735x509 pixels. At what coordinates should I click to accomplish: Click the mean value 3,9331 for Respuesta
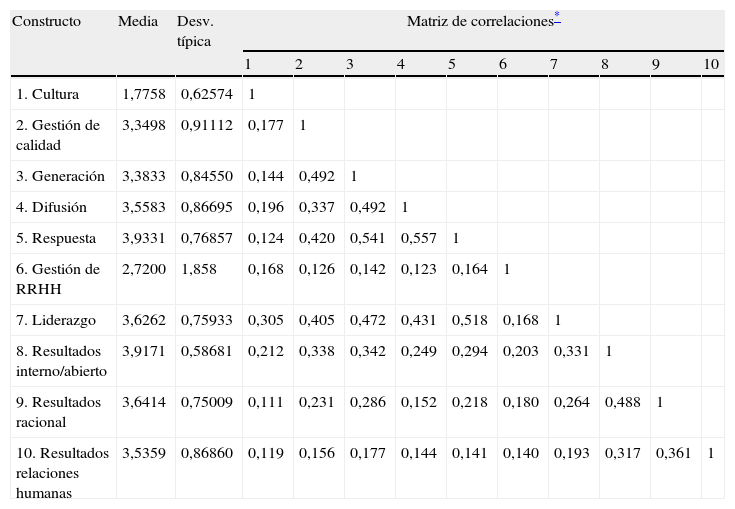(141, 240)
